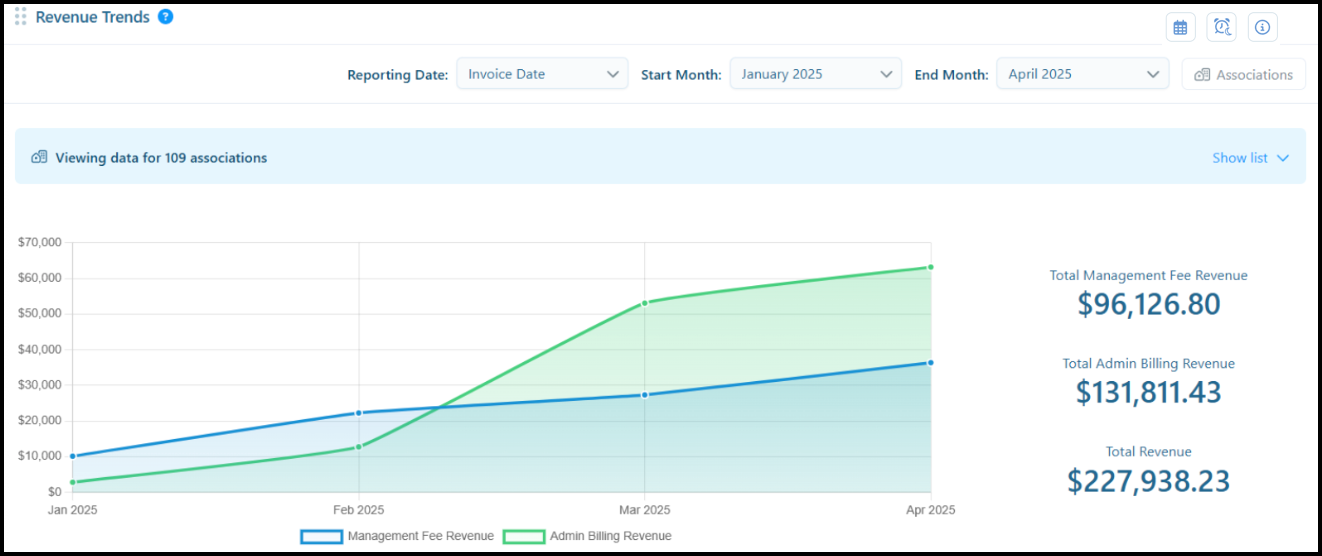Click the help question mark beside Revenue Trends
The height and width of the screenshot is (556, 1322).
(166, 17)
